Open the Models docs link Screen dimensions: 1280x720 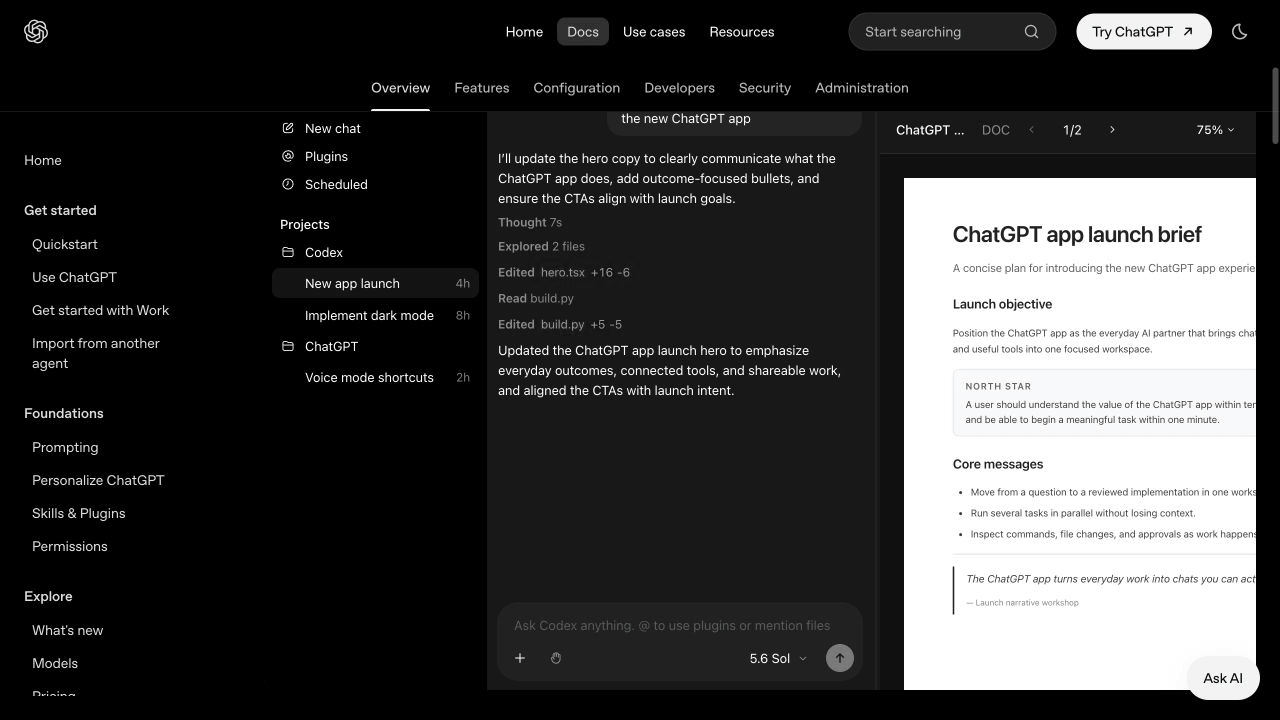point(55,663)
